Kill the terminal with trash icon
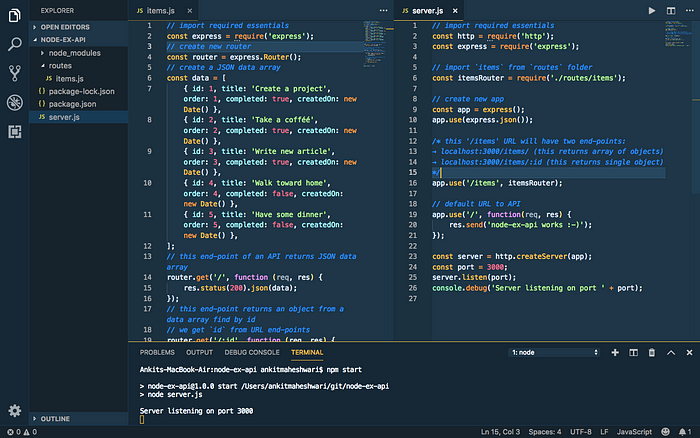The height and width of the screenshot is (438, 700). click(x=652, y=353)
